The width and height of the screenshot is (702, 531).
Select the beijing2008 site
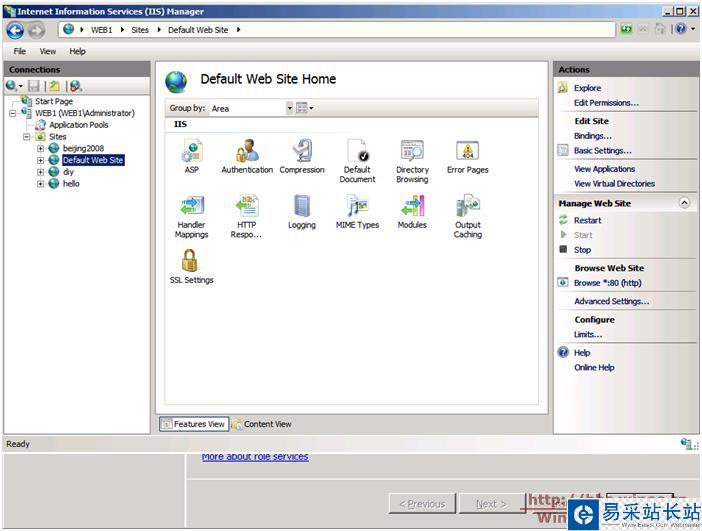pyautogui.click(x=83, y=148)
